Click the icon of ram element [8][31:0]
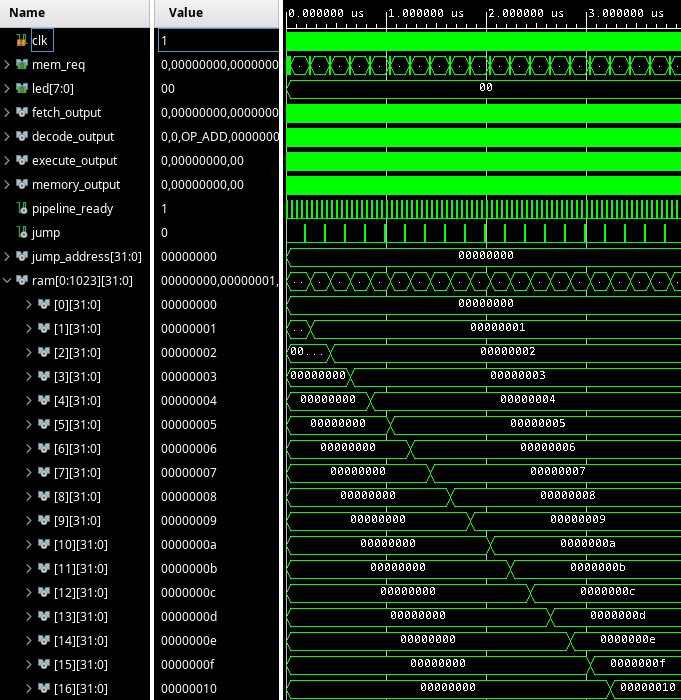Viewport: 681px width, 700px height. 43,496
